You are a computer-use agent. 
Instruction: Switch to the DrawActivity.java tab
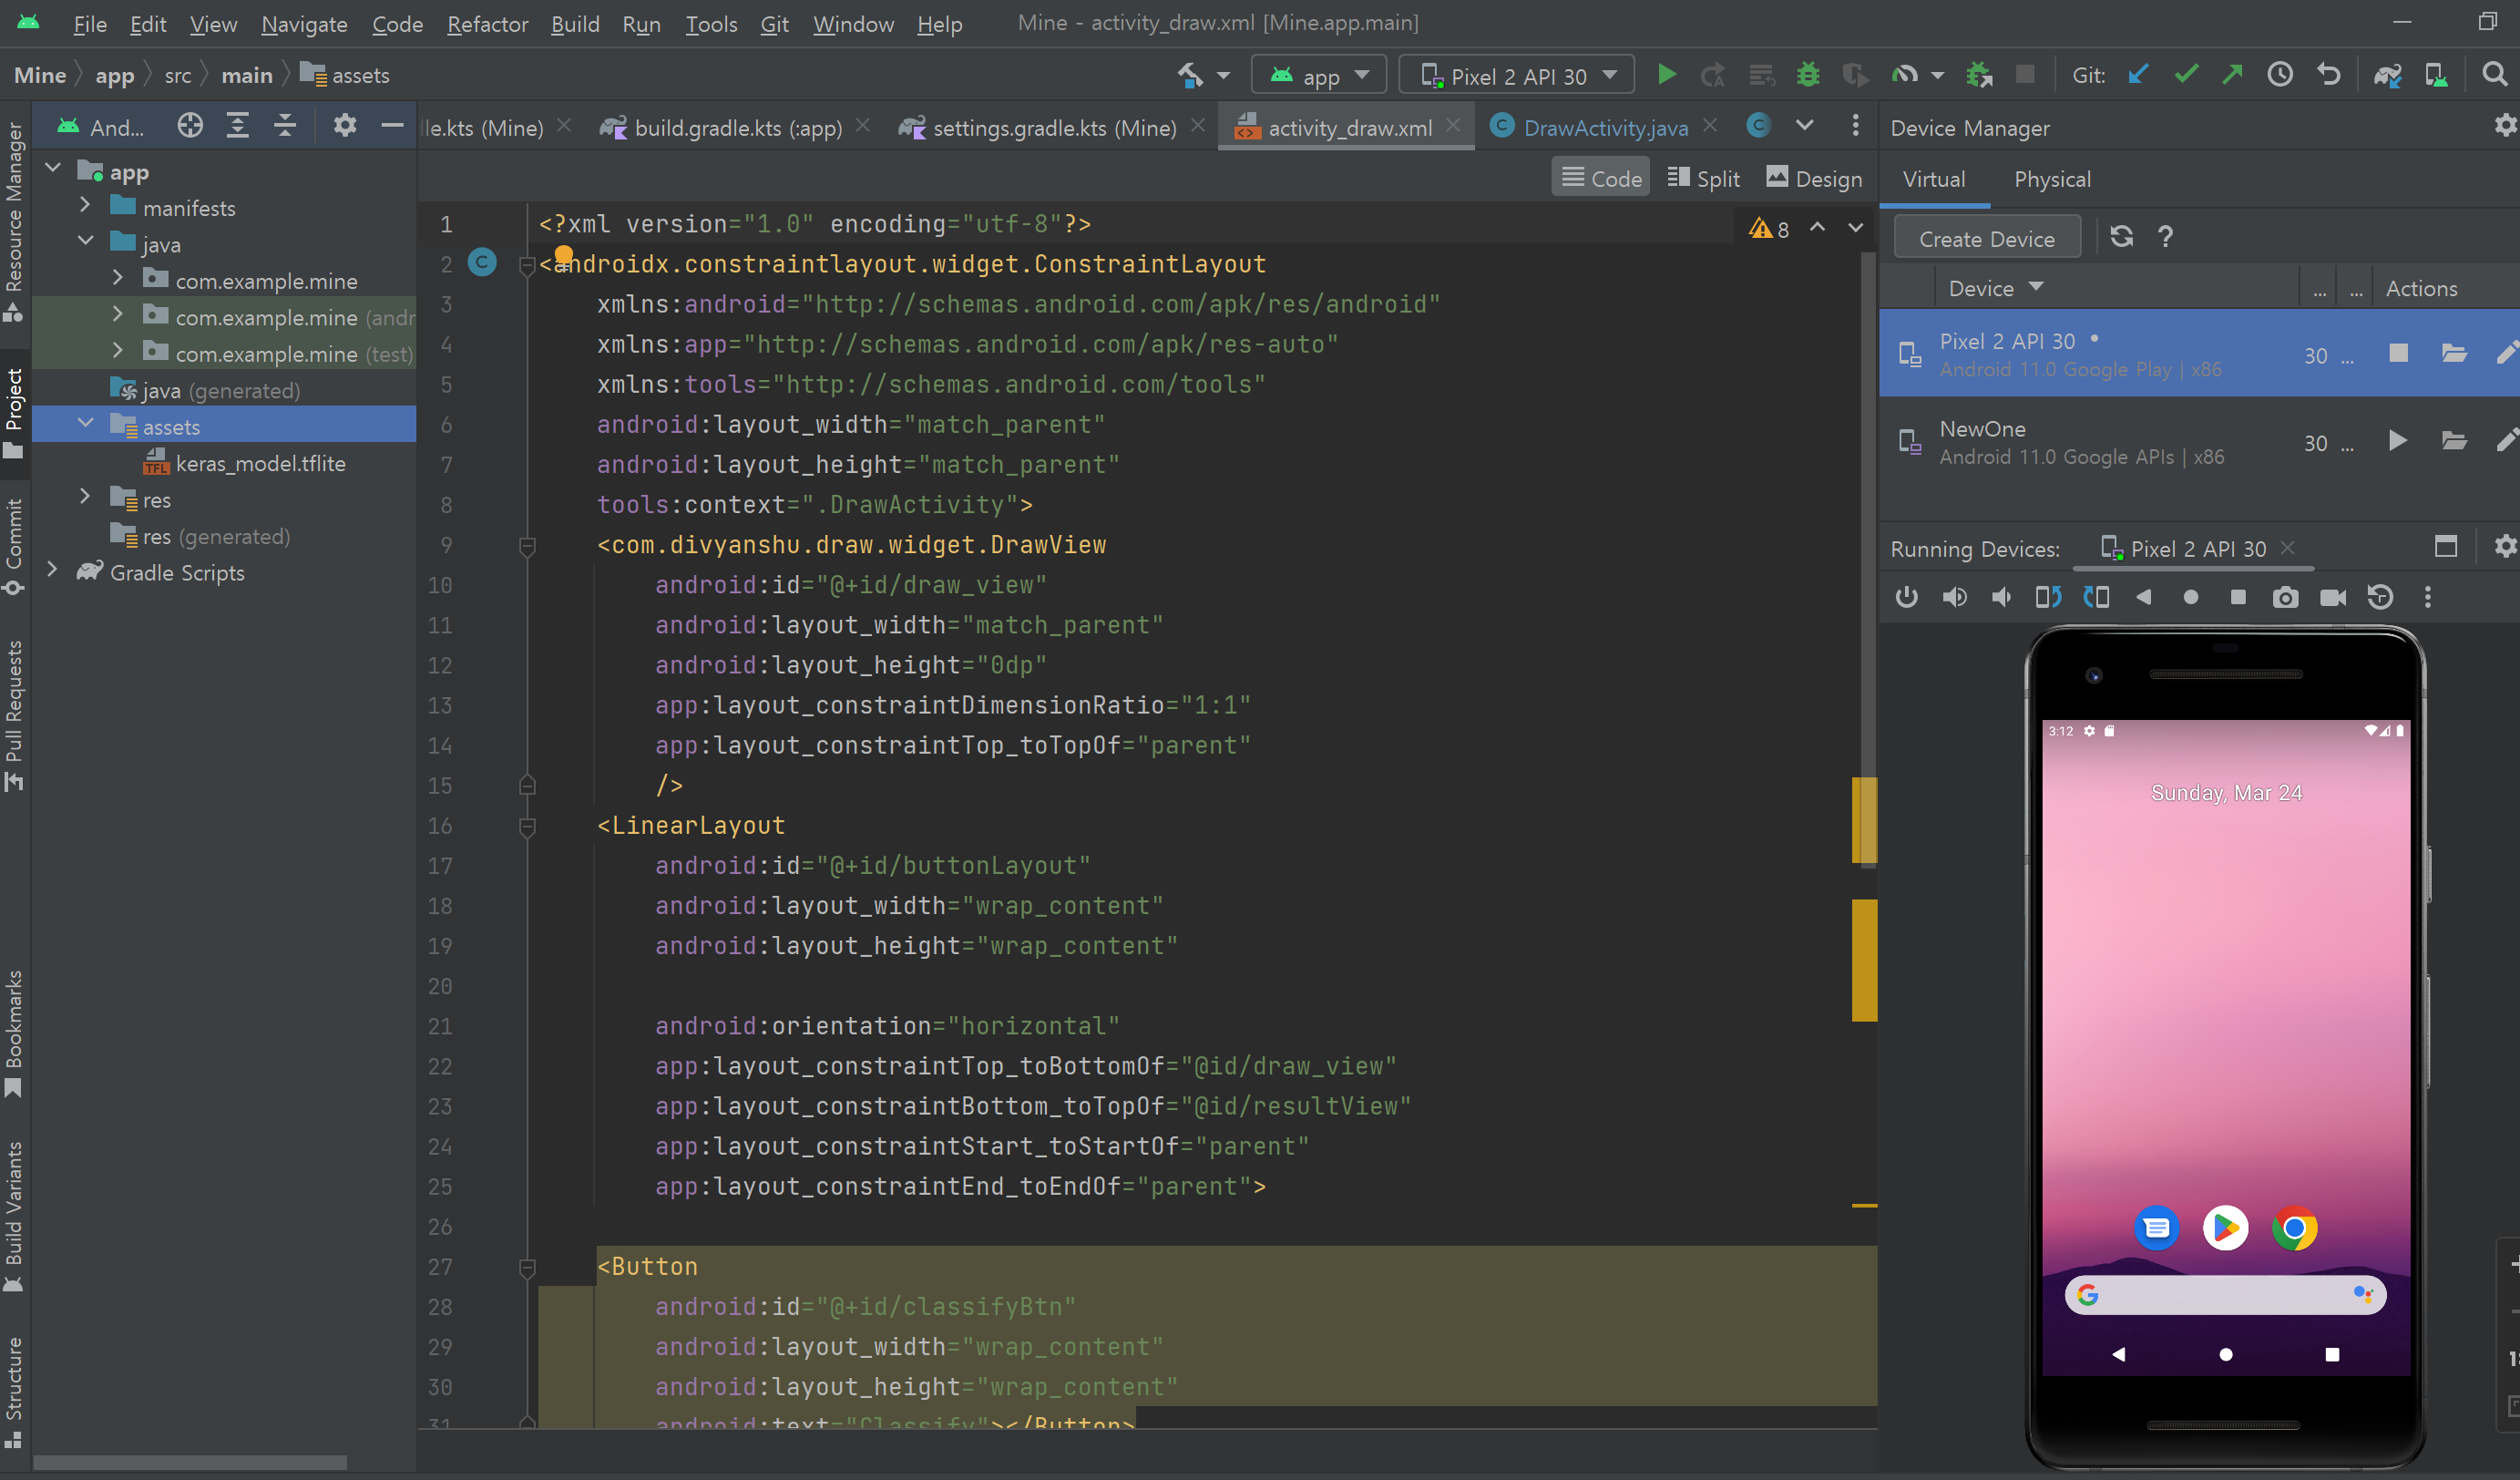[1604, 128]
